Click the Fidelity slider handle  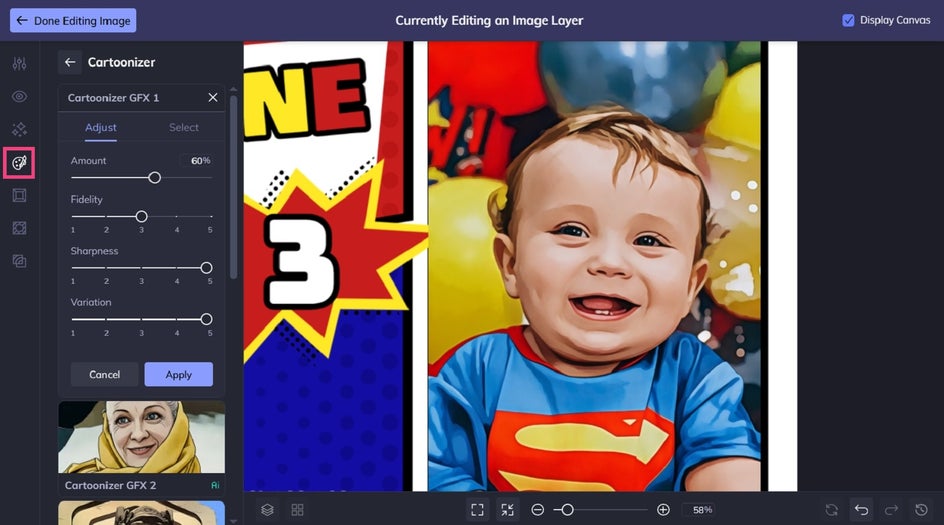point(141,216)
